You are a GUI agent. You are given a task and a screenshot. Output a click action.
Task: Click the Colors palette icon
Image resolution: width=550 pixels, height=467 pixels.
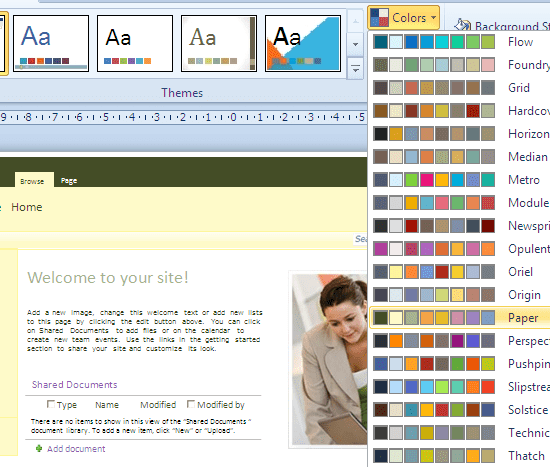380,18
